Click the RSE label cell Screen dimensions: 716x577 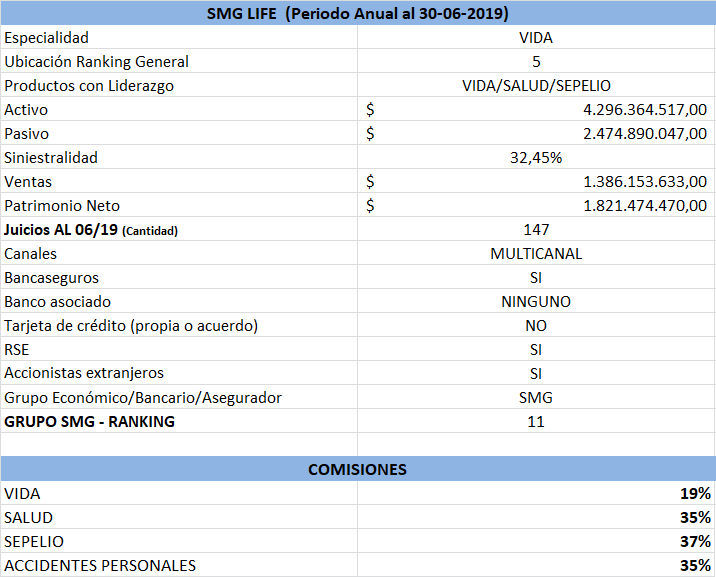coord(179,349)
